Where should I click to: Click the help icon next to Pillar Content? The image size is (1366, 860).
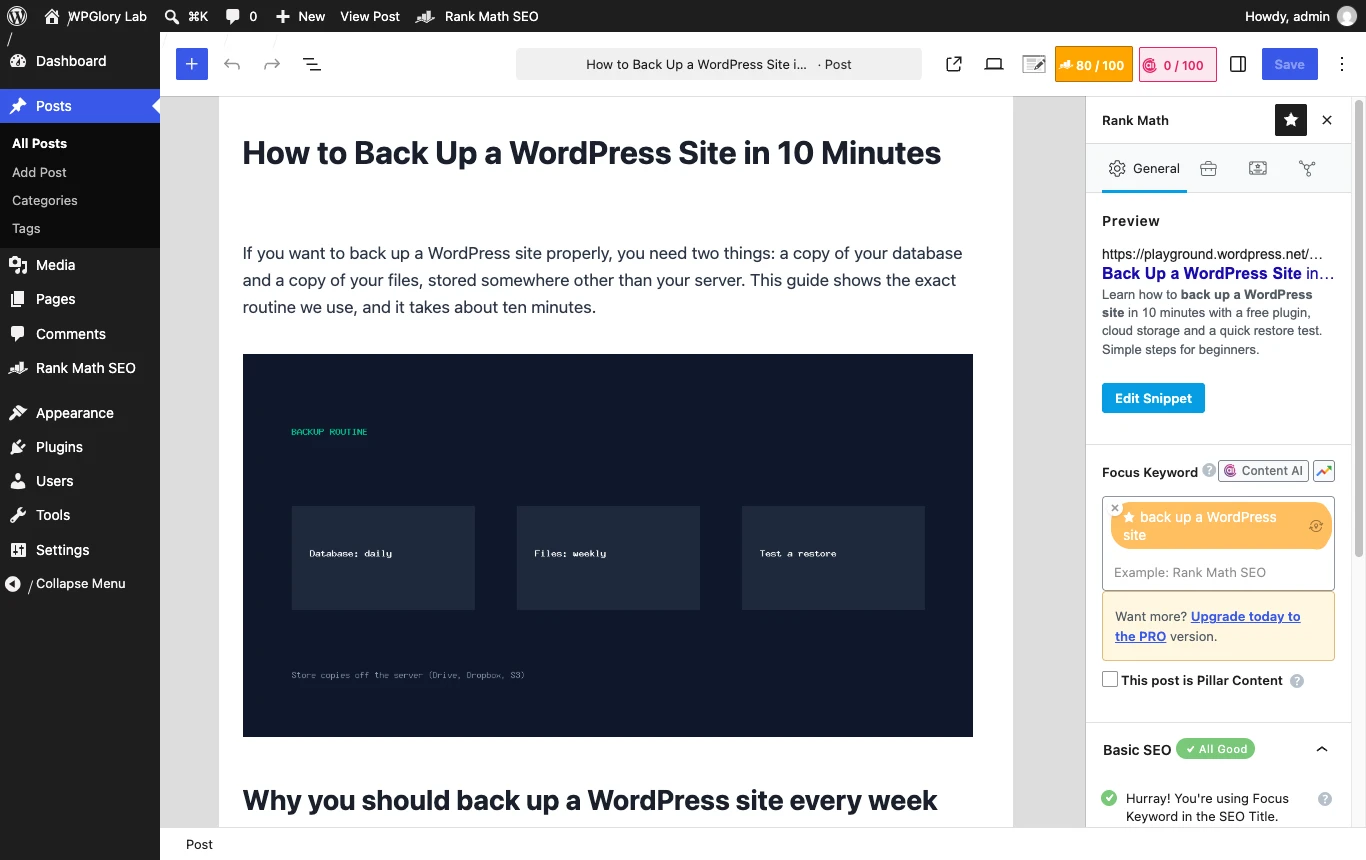click(1297, 681)
